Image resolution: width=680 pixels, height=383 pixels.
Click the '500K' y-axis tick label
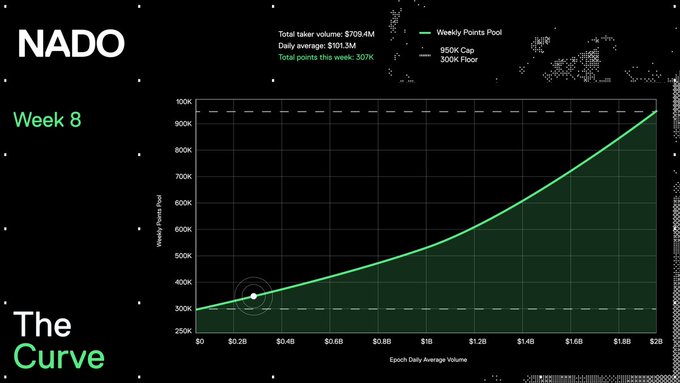pos(183,256)
